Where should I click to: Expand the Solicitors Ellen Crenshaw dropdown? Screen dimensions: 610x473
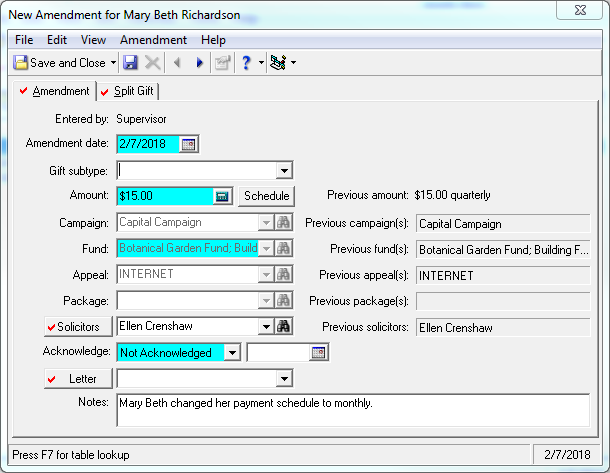[x=266, y=326]
